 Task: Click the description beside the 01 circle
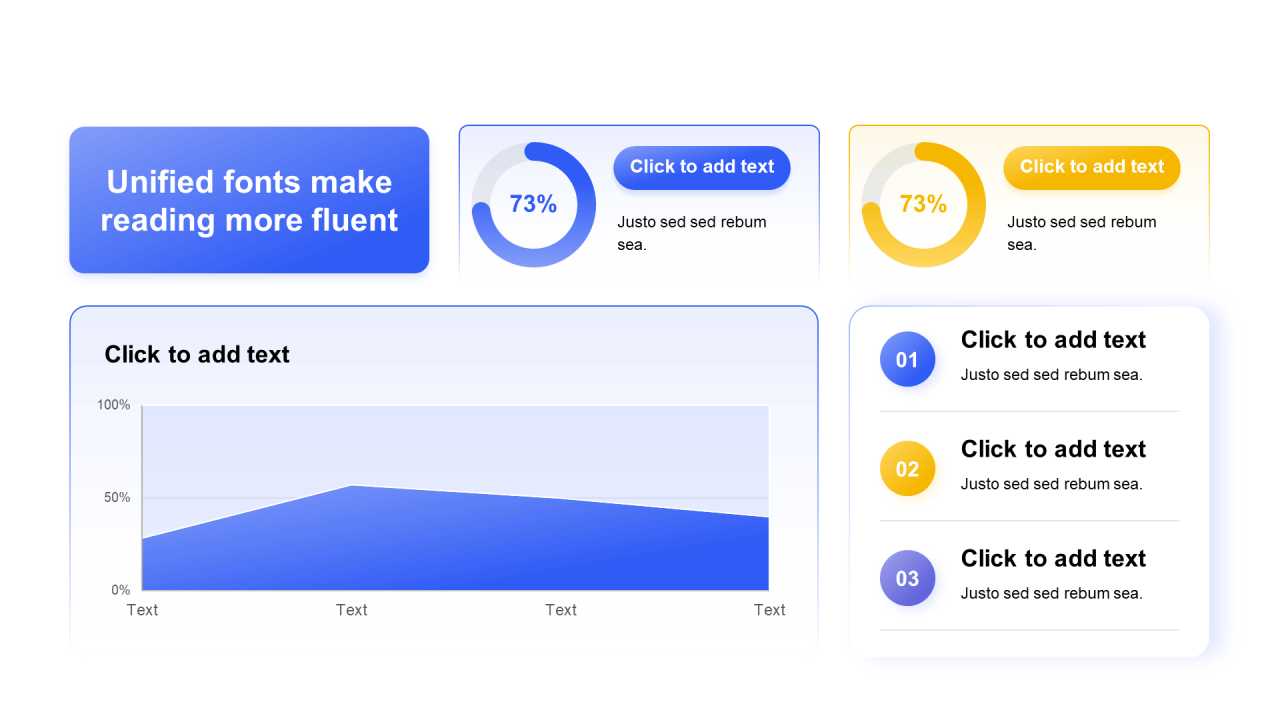point(1051,375)
